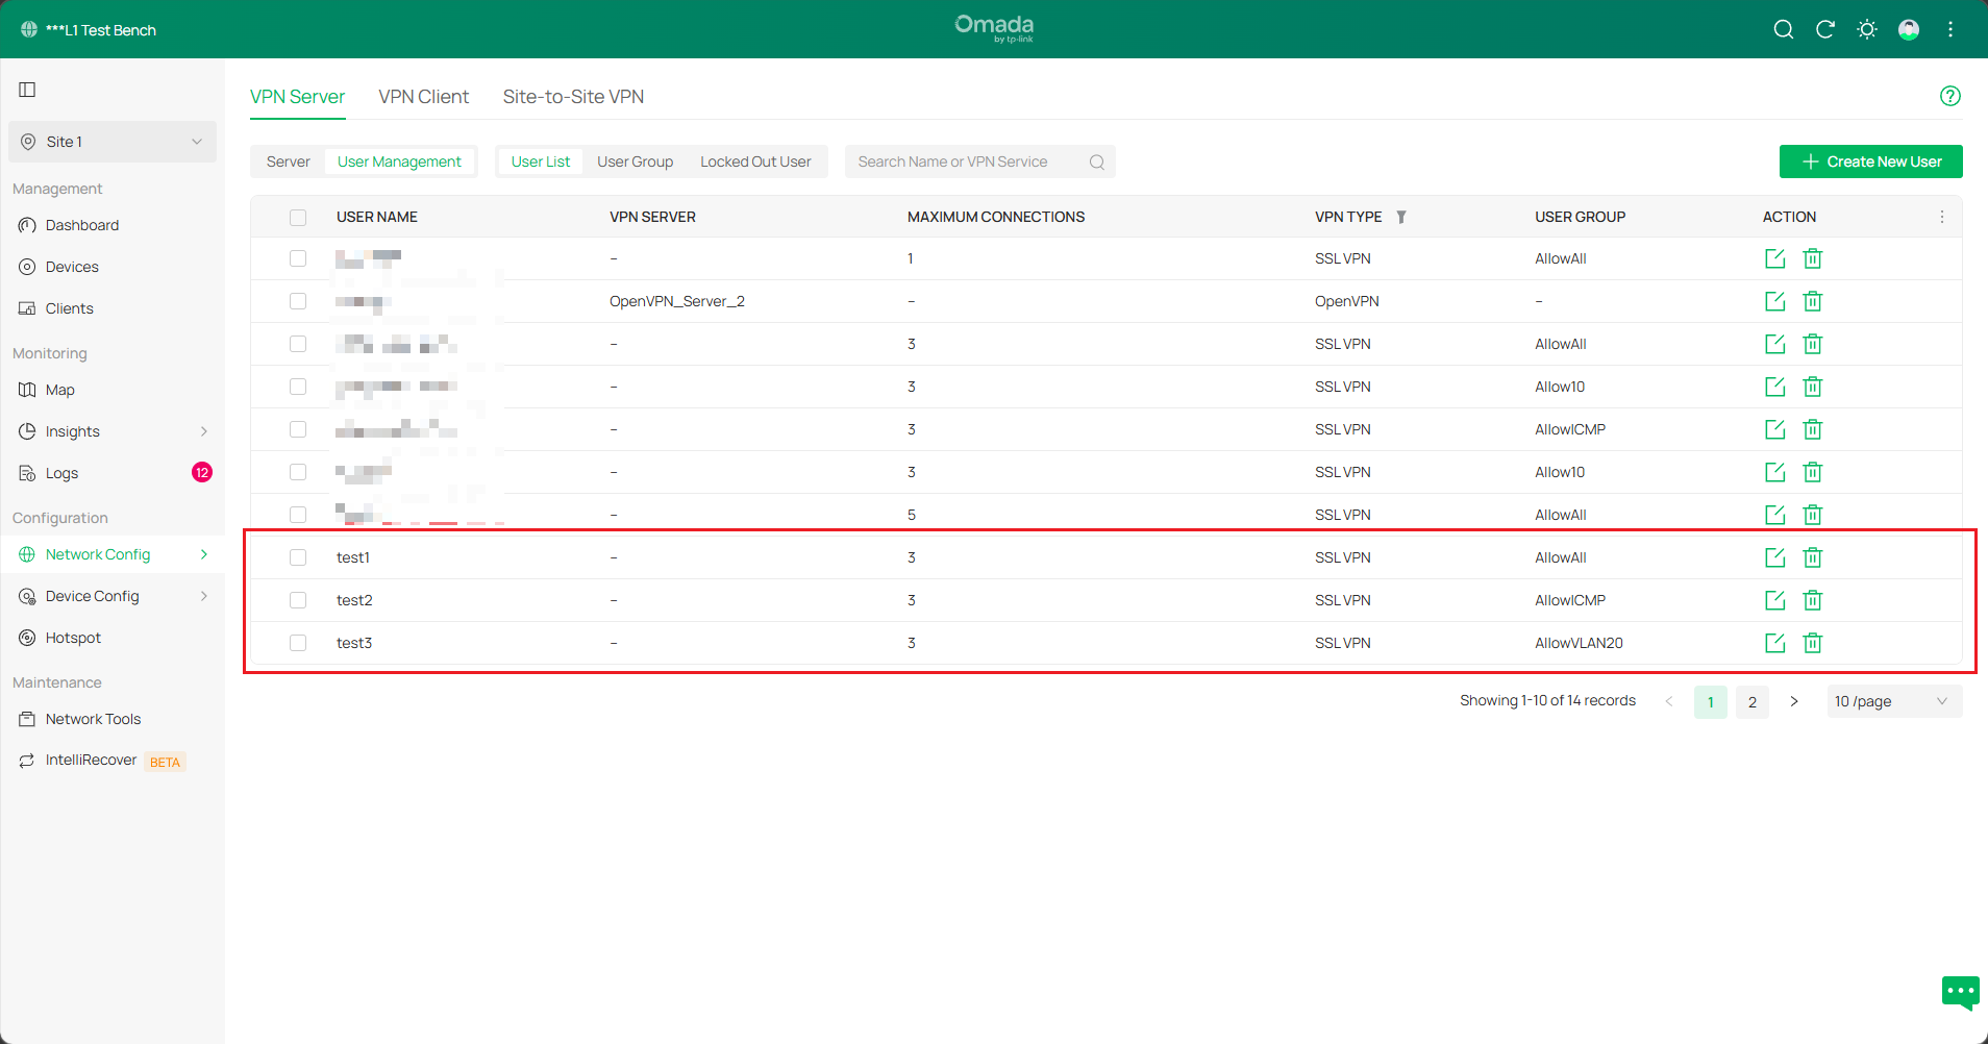Viewport: 1988px width, 1044px height.
Task: Collapse the sidebar with the panel icon
Action: (27, 90)
